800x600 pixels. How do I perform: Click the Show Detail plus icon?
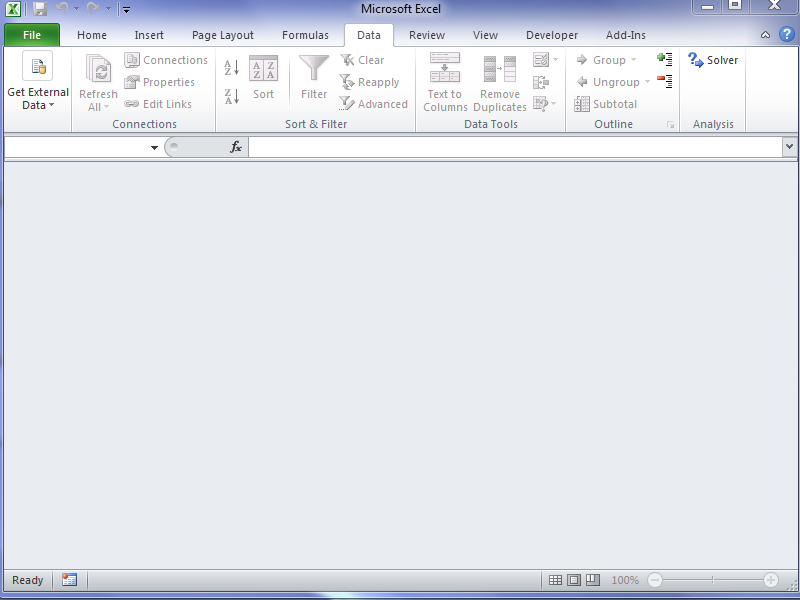coord(664,60)
